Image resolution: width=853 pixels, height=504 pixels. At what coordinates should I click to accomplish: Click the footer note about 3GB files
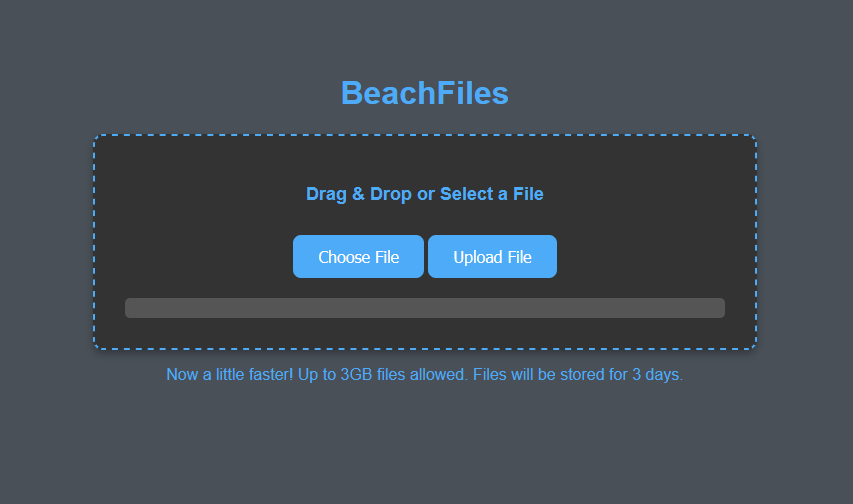click(425, 375)
